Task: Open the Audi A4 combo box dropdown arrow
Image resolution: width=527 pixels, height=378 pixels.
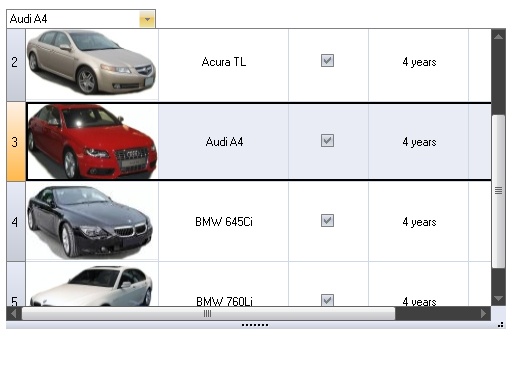Action: point(147,19)
